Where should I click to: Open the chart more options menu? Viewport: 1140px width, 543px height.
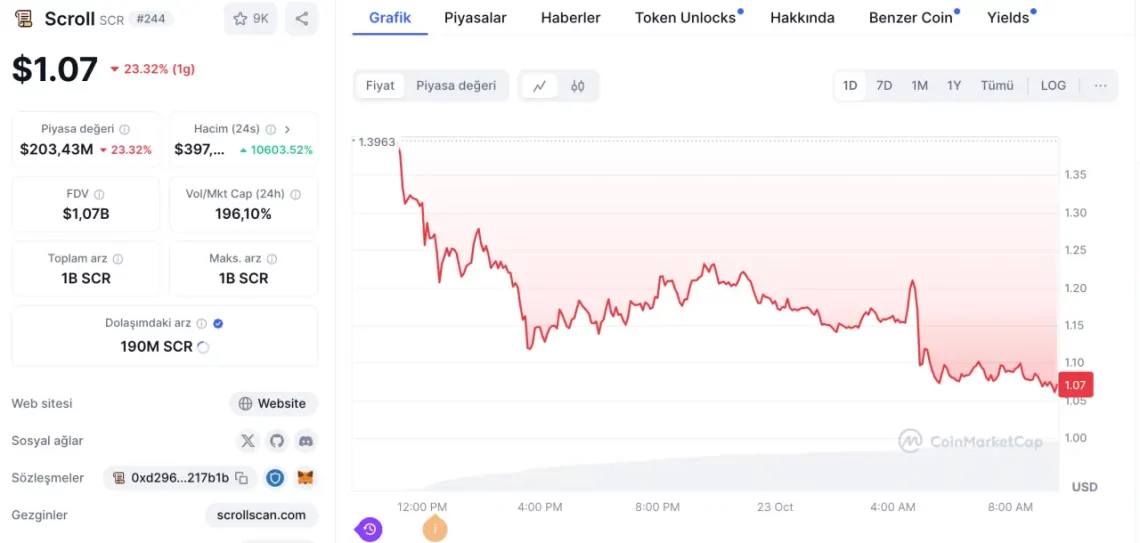pos(1100,86)
